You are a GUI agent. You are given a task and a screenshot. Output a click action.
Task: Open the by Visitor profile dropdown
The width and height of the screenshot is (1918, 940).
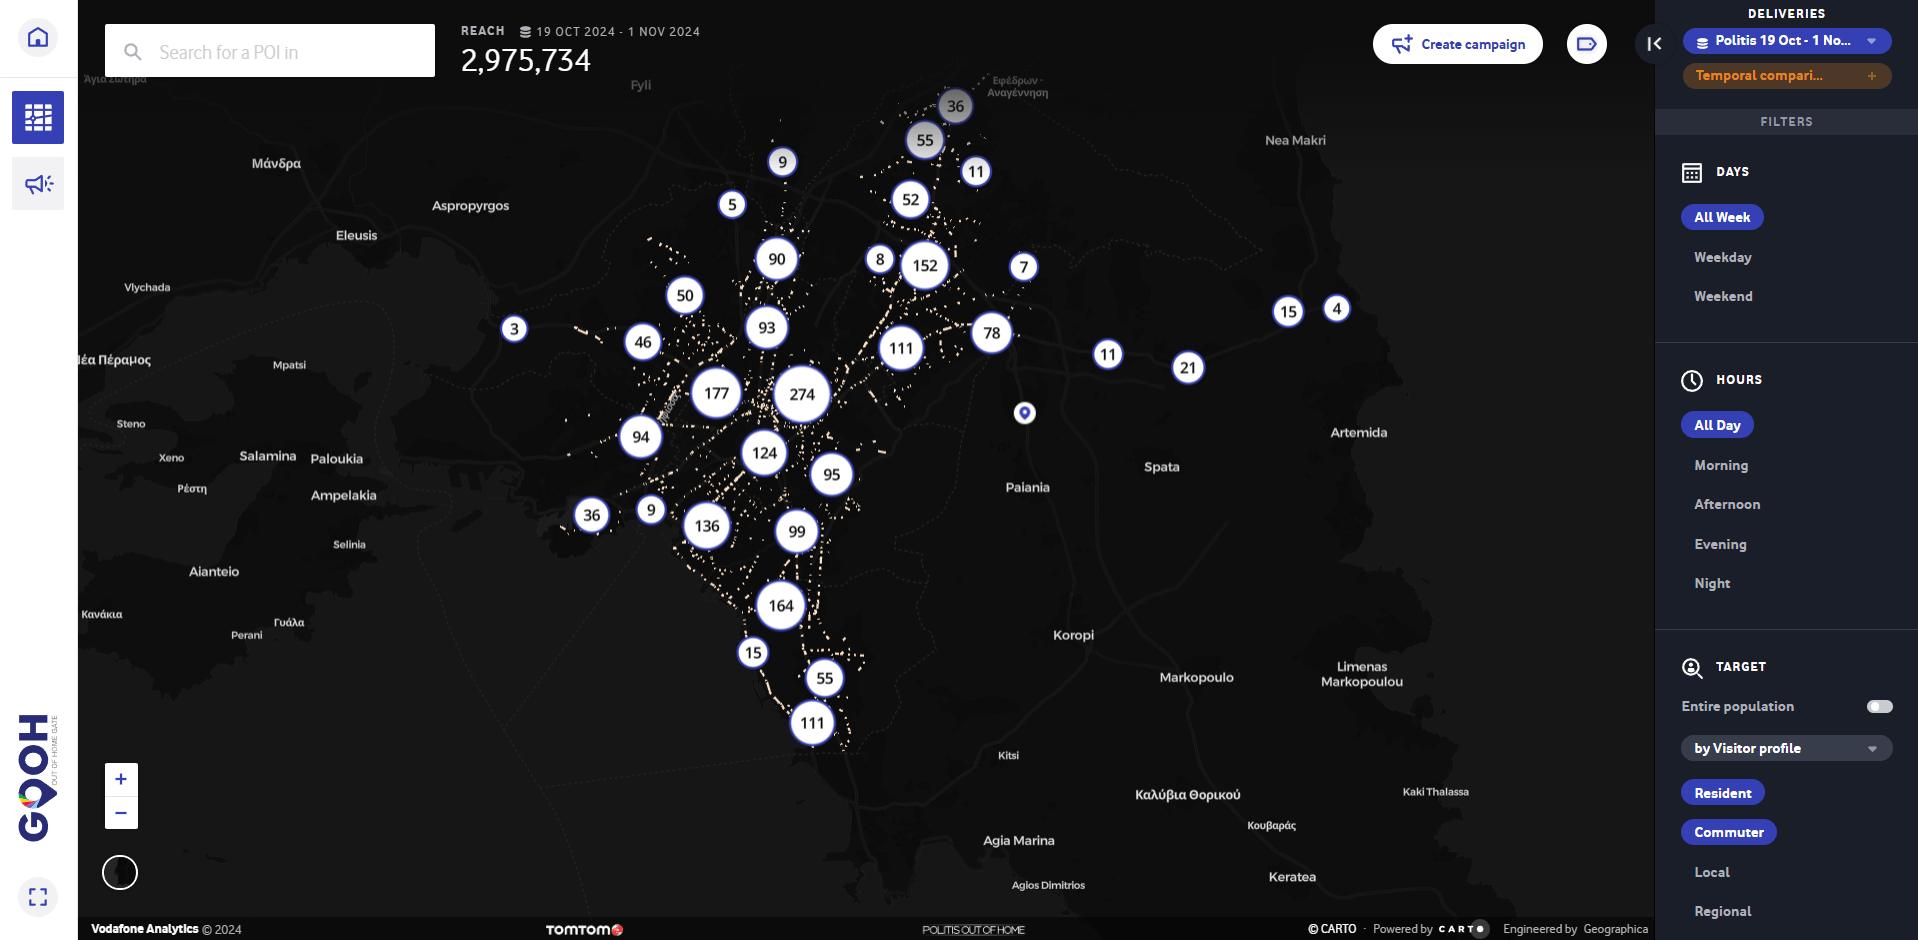pos(1787,748)
